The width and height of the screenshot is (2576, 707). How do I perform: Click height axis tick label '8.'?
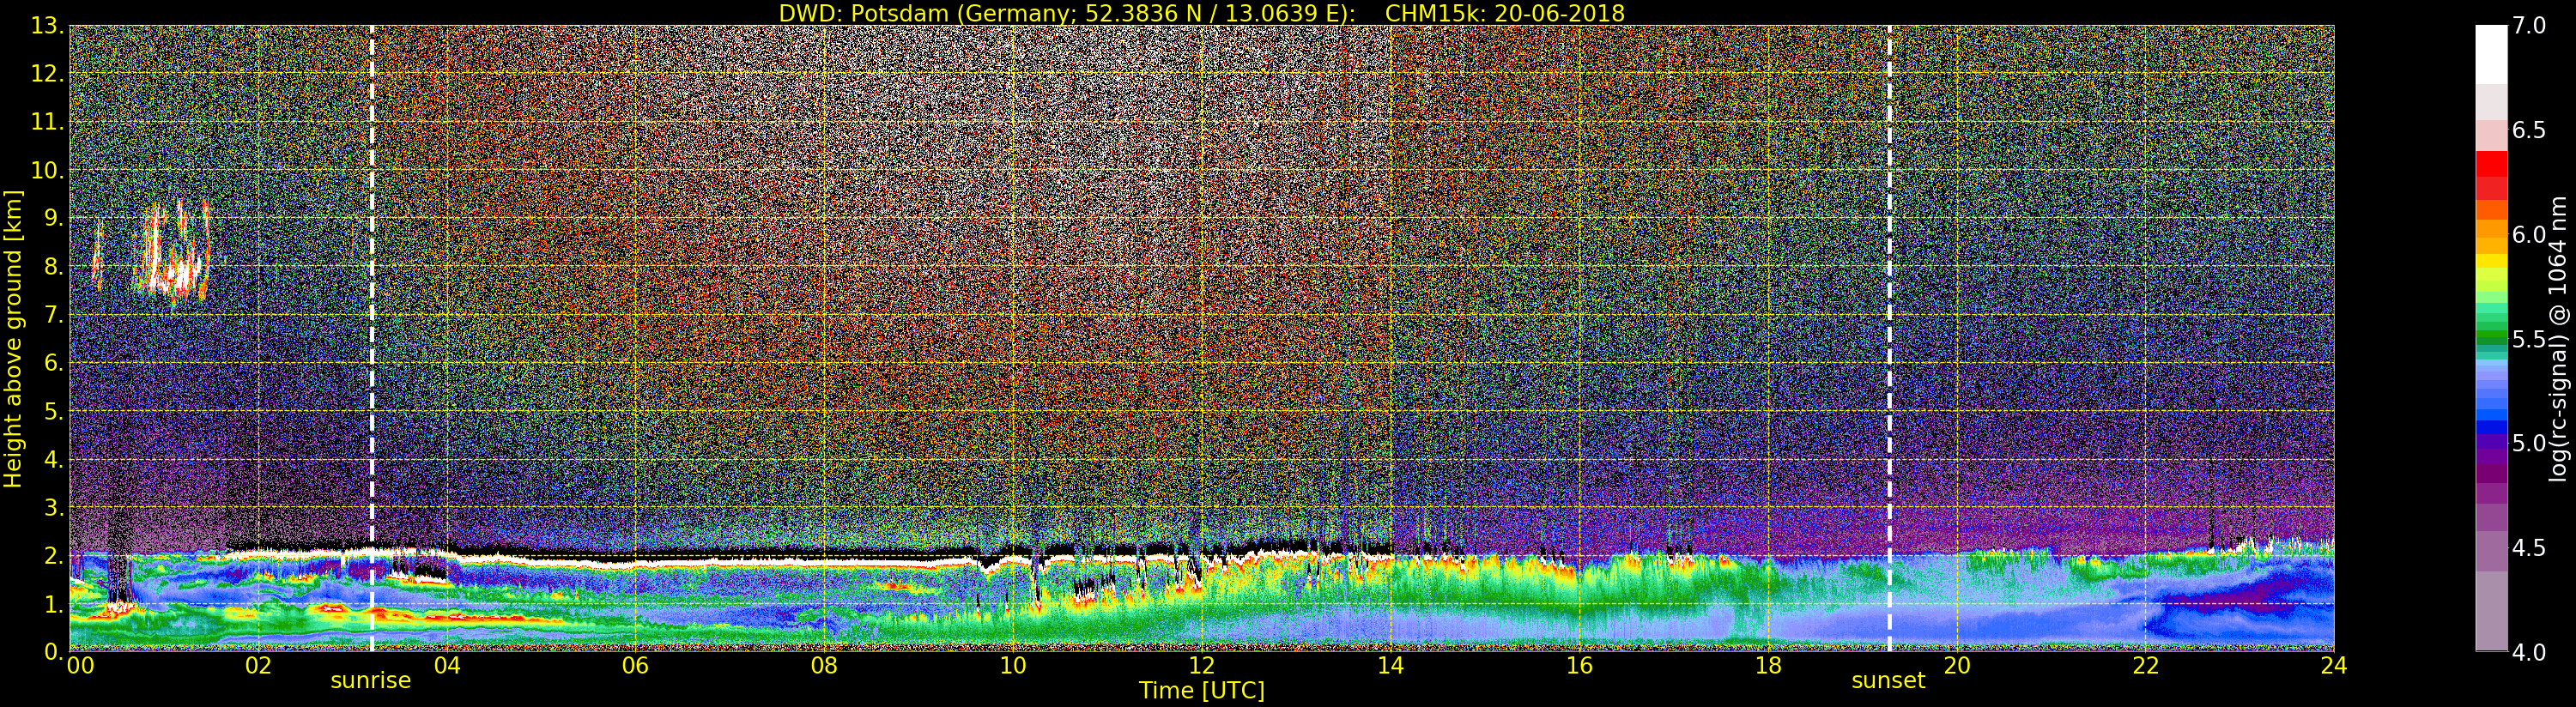[54, 267]
